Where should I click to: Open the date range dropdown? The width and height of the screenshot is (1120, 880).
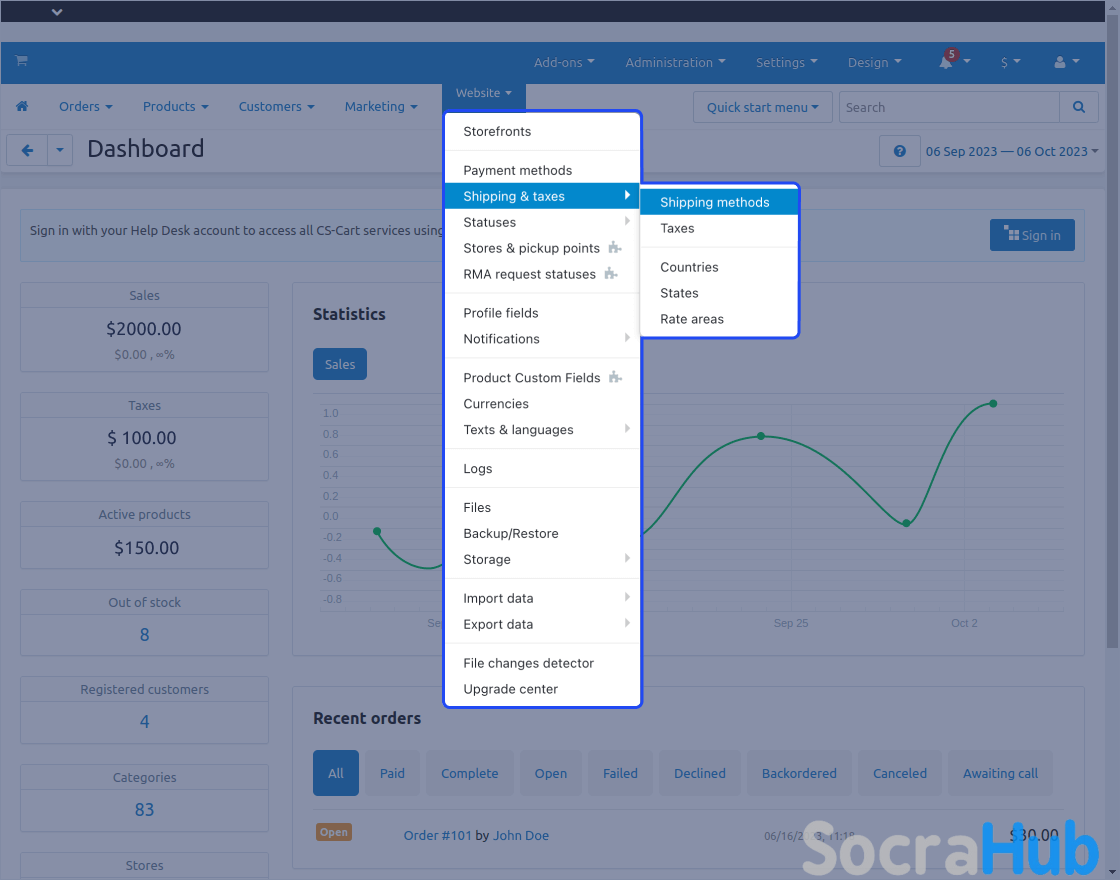coord(1011,151)
